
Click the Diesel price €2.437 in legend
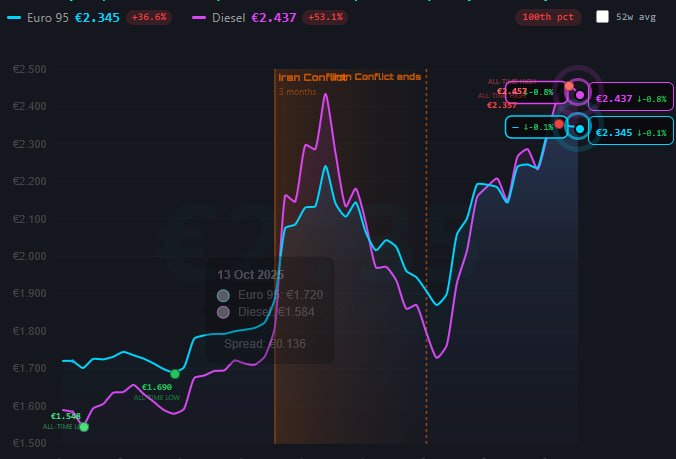[274, 18]
